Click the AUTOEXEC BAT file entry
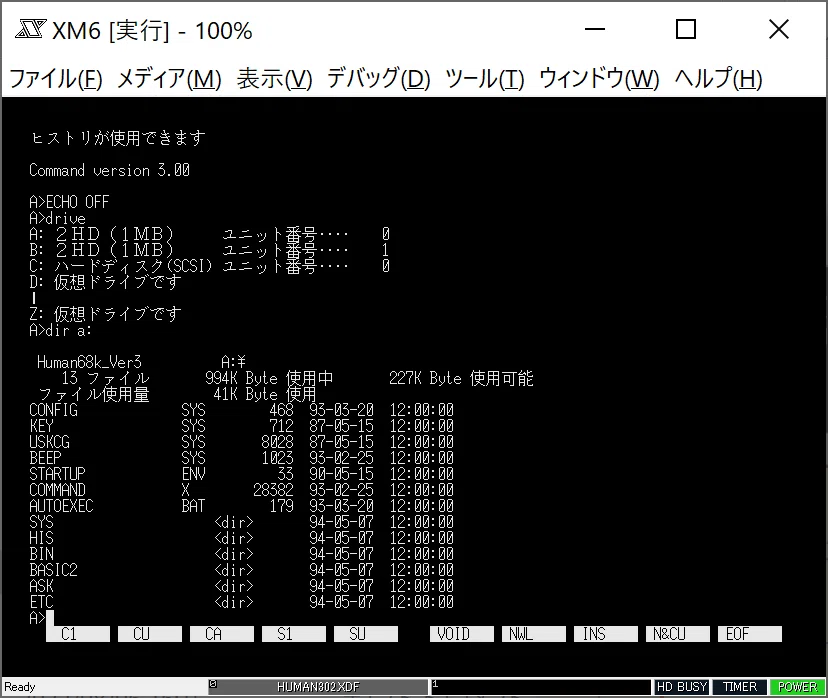This screenshot has height=698, width=828. (x=241, y=506)
